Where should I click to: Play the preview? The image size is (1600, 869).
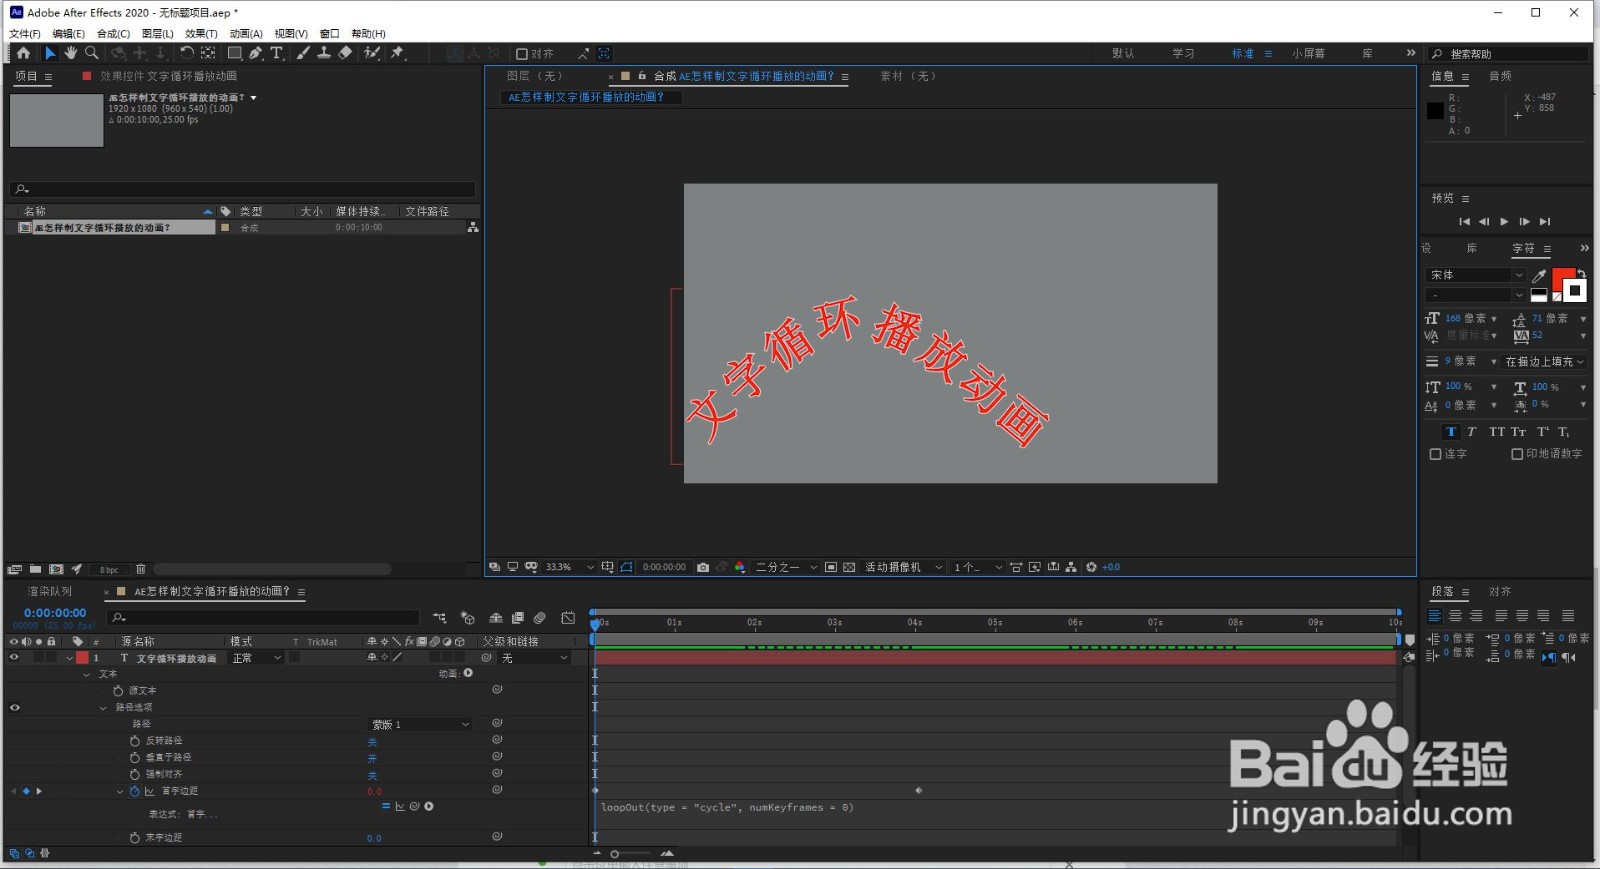point(1504,222)
